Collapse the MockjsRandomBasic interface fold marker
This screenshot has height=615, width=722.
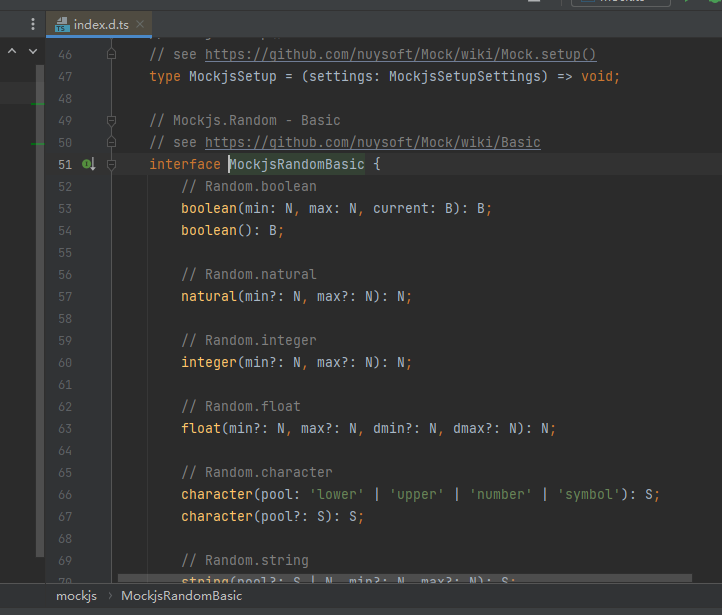pyautogui.click(x=111, y=164)
